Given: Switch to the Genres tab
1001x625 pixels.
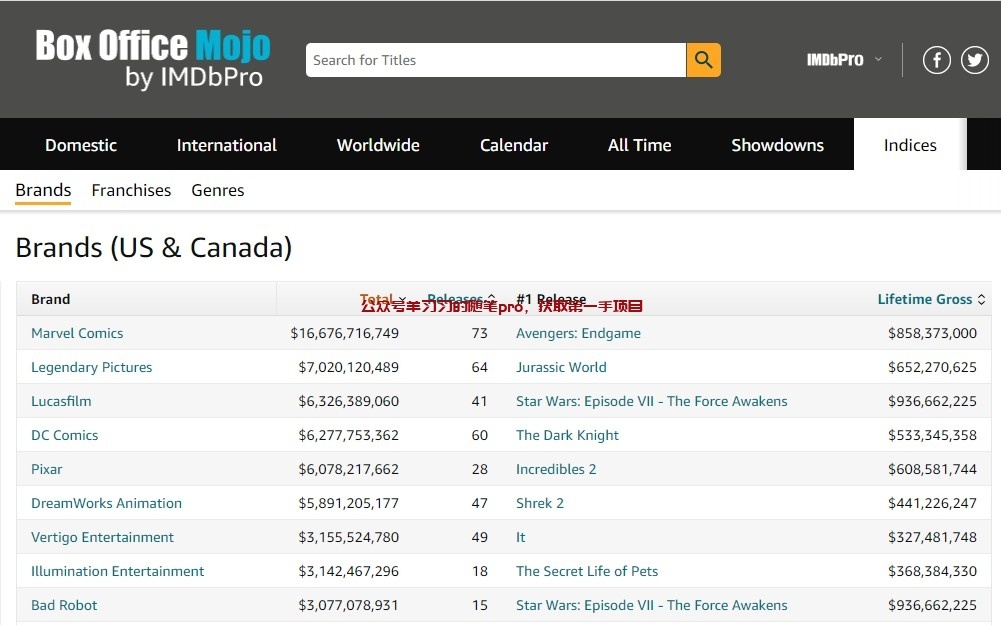Looking at the screenshot, I should (x=218, y=190).
